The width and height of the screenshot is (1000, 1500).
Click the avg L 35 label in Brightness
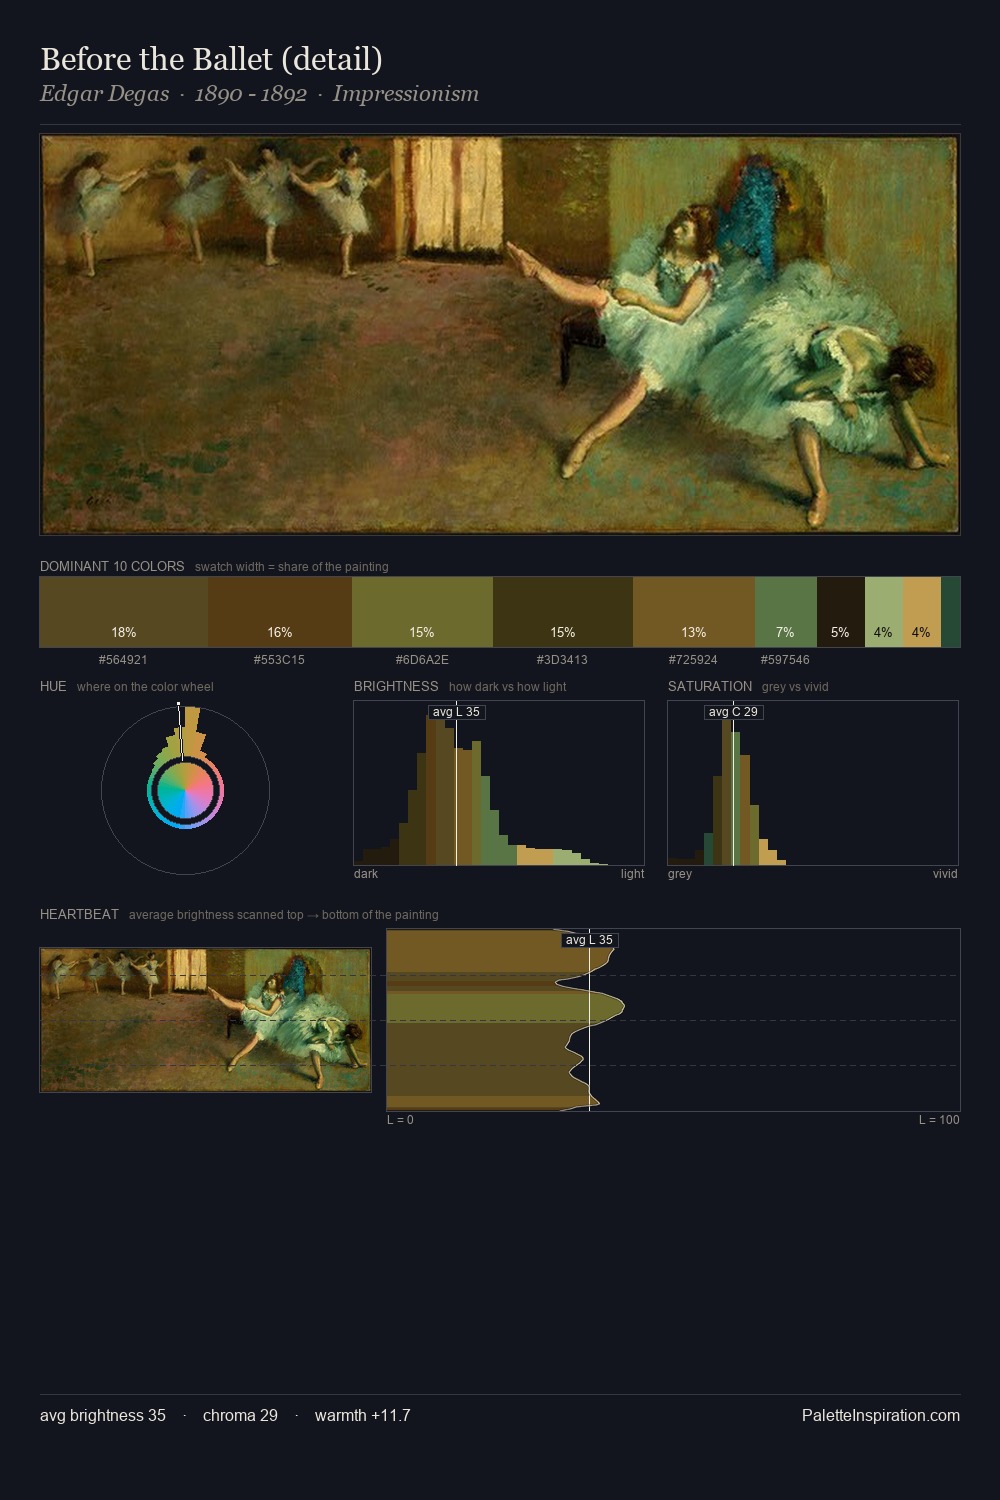[x=456, y=712]
